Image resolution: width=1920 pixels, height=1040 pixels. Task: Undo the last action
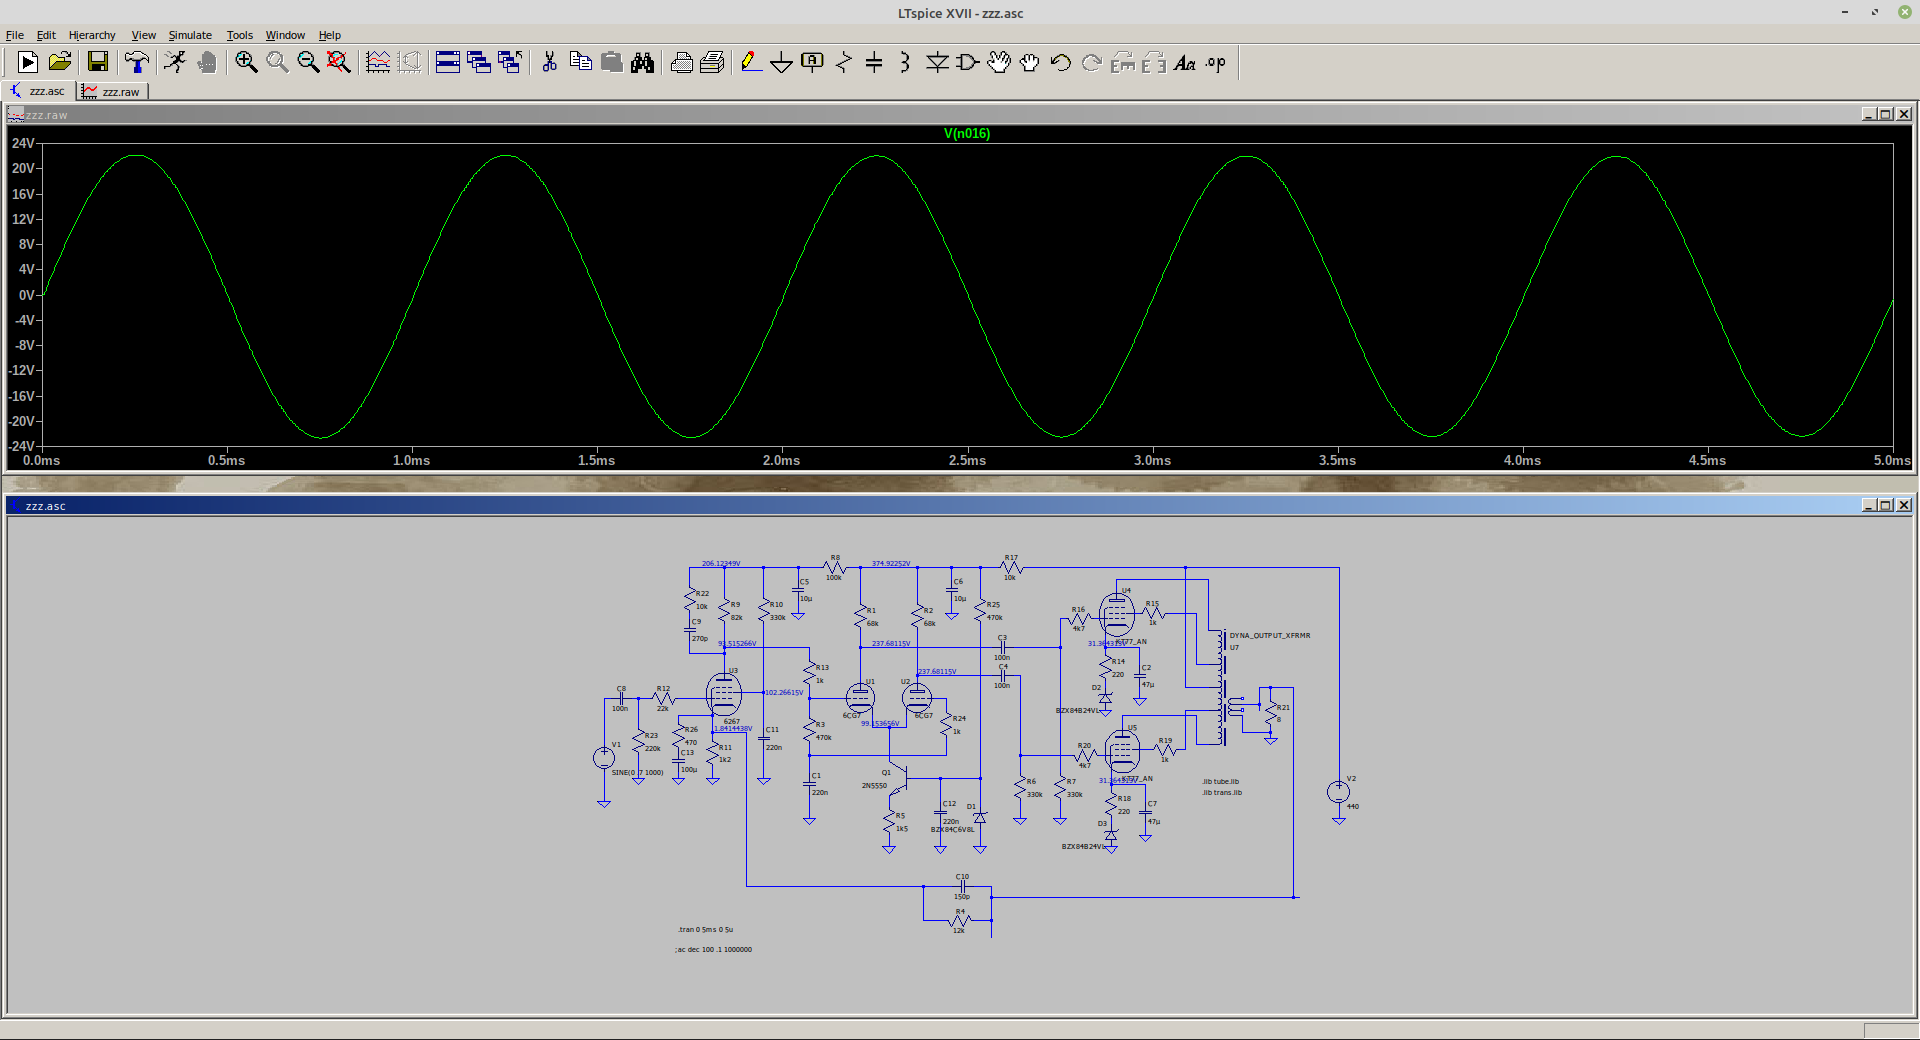tap(1061, 63)
